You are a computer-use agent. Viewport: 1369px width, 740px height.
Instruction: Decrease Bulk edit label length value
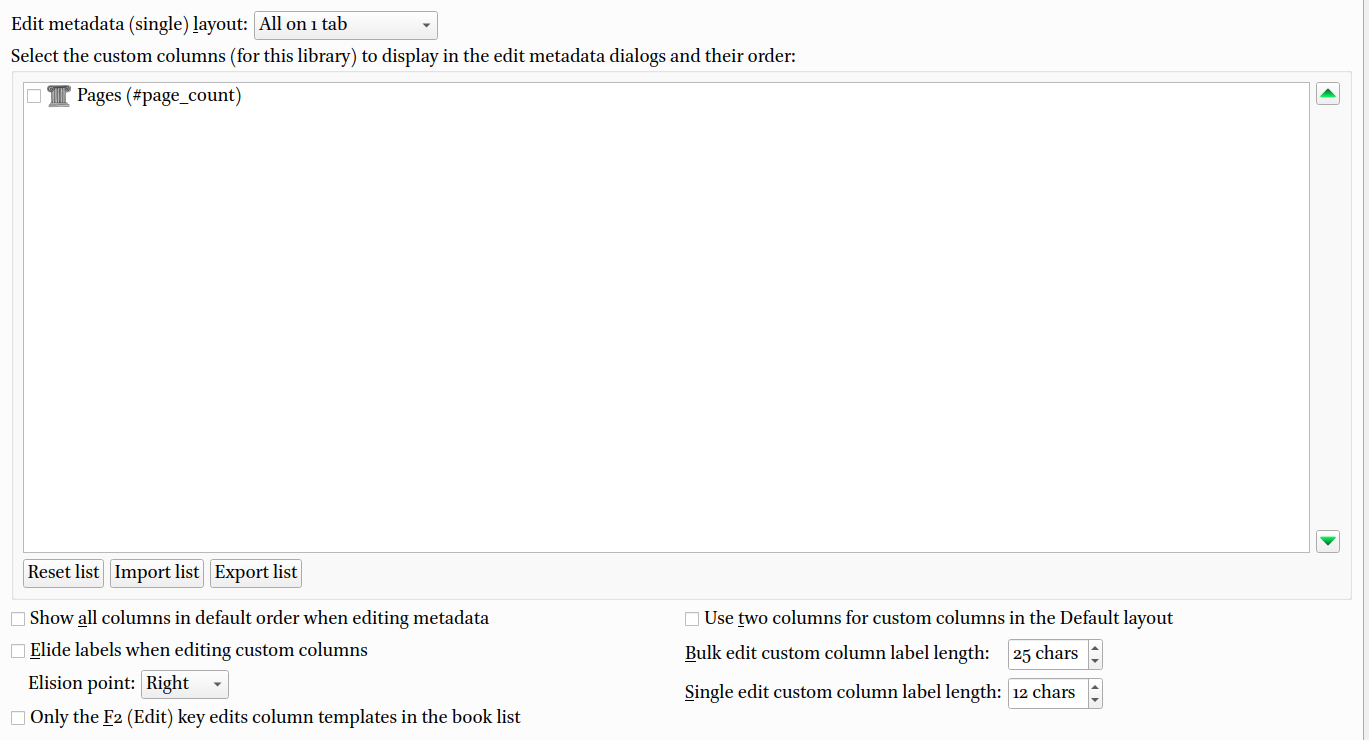click(x=1095, y=661)
